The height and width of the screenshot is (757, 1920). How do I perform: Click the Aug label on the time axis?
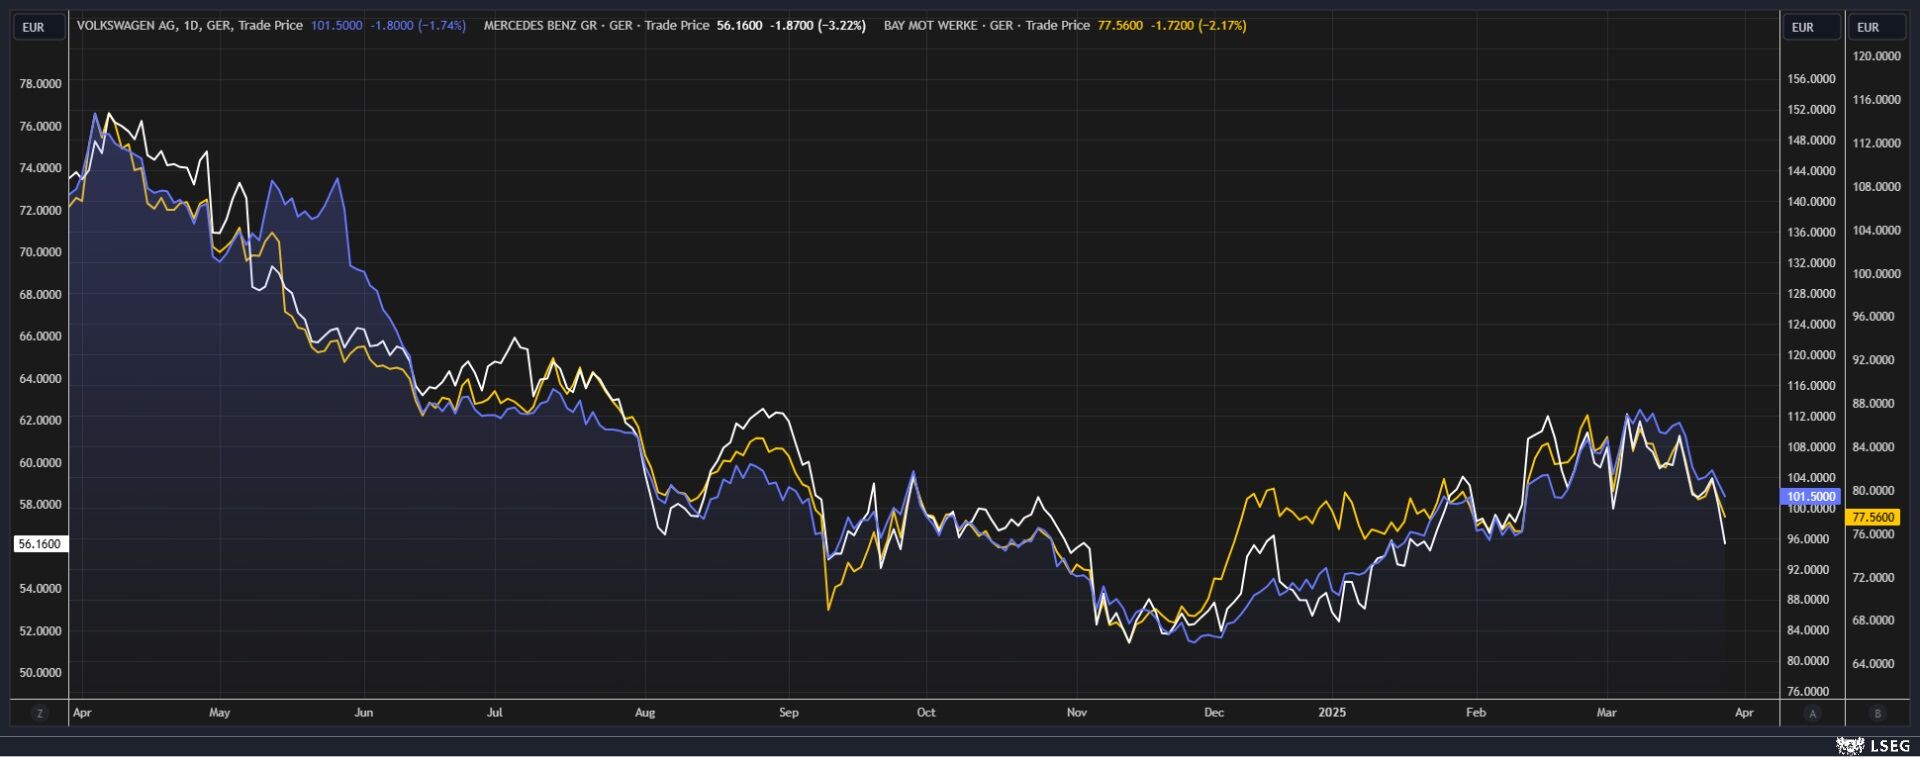pyautogui.click(x=645, y=713)
